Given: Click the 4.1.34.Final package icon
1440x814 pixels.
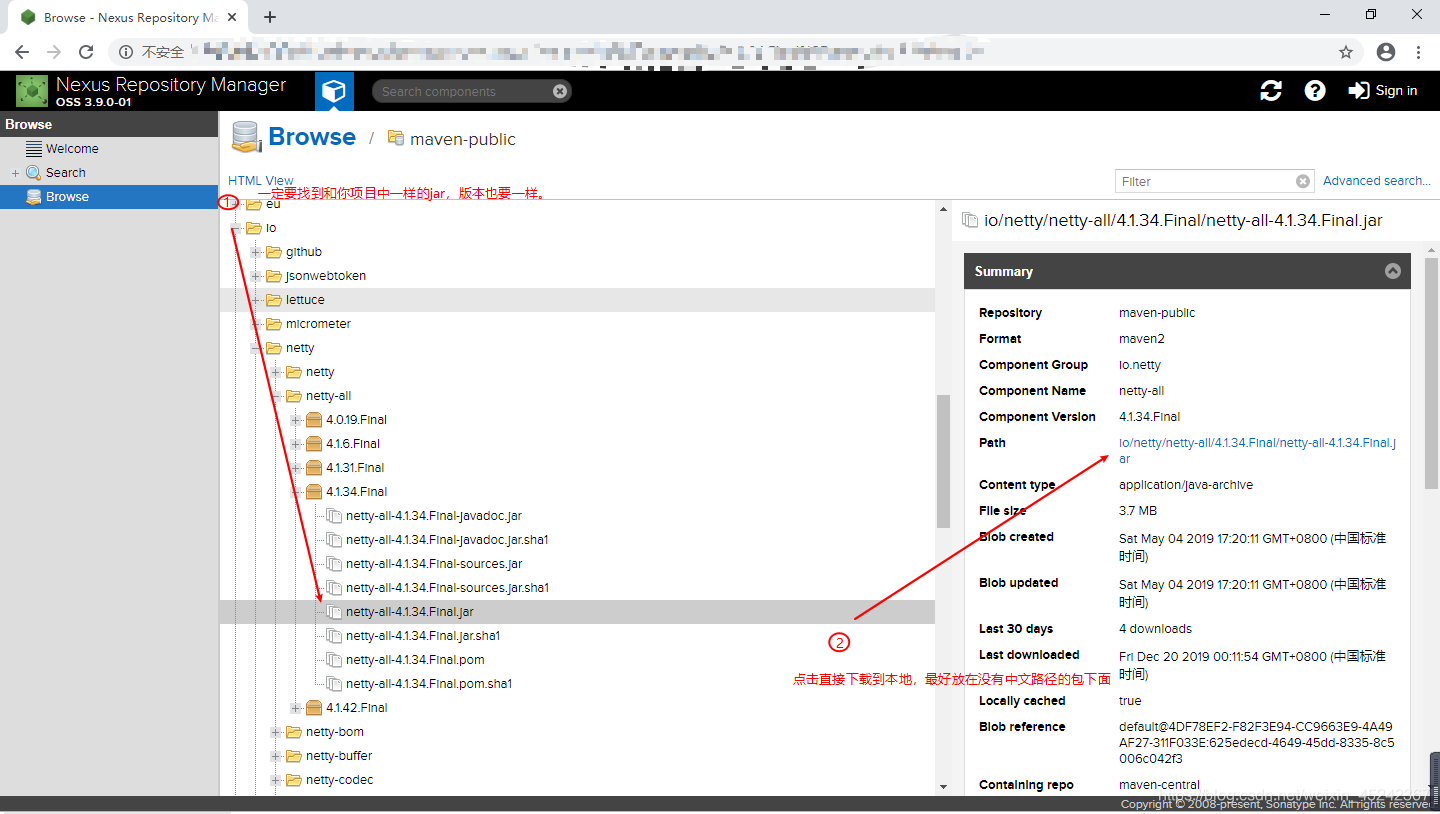Looking at the screenshot, I should 314,492.
